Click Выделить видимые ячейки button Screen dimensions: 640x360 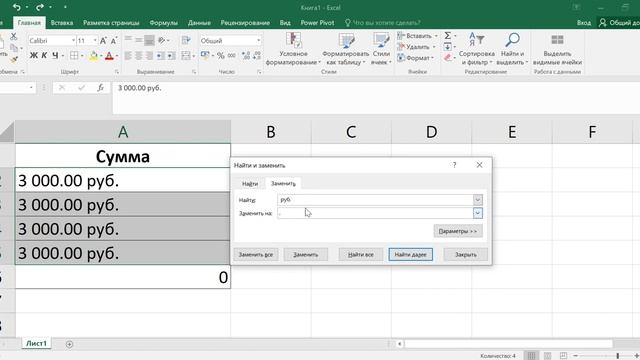point(557,49)
